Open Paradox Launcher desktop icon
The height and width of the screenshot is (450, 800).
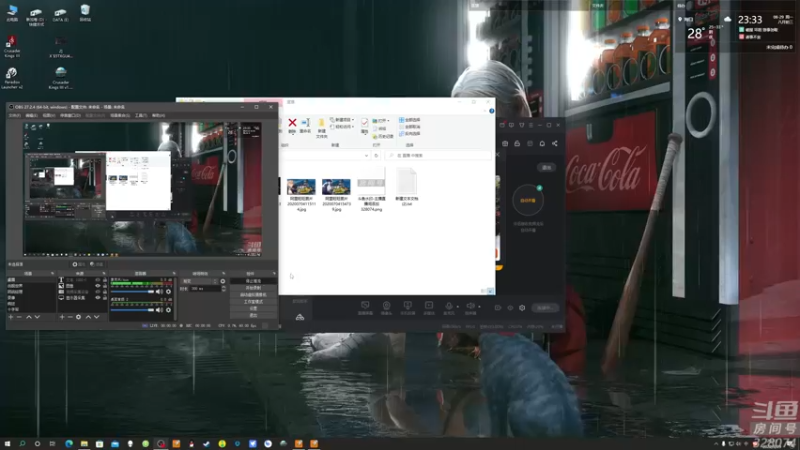(12, 78)
